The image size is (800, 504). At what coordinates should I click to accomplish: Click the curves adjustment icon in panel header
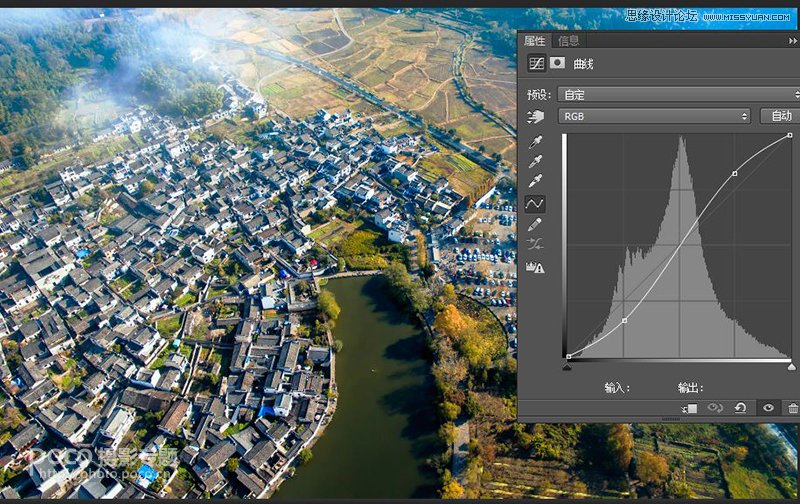tap(536, 63)
